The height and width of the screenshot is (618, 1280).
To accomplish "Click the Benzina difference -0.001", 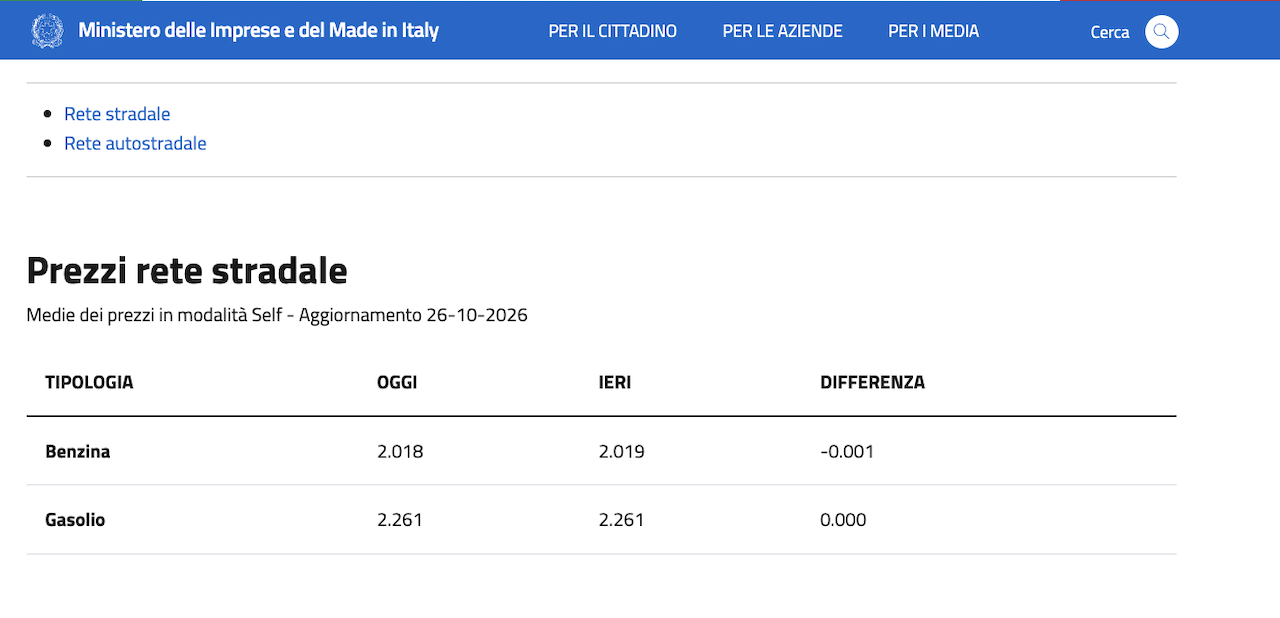I will (x=847, y=451).
